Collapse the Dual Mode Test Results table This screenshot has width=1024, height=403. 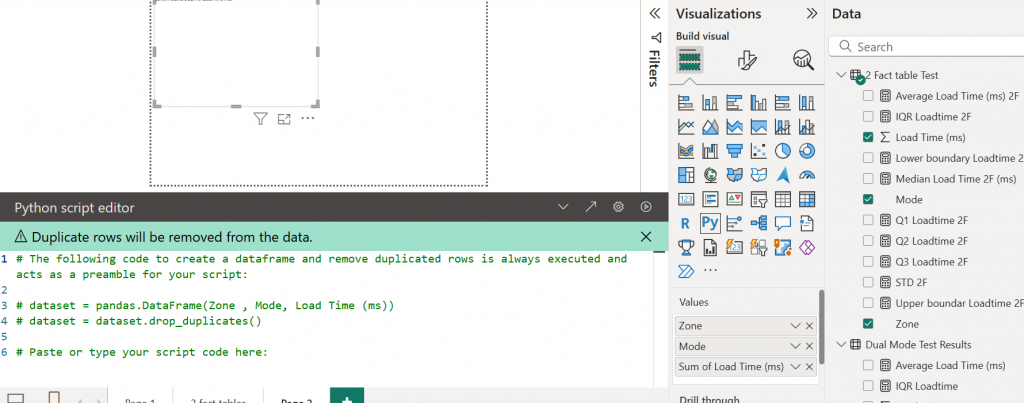pos(839,345)
